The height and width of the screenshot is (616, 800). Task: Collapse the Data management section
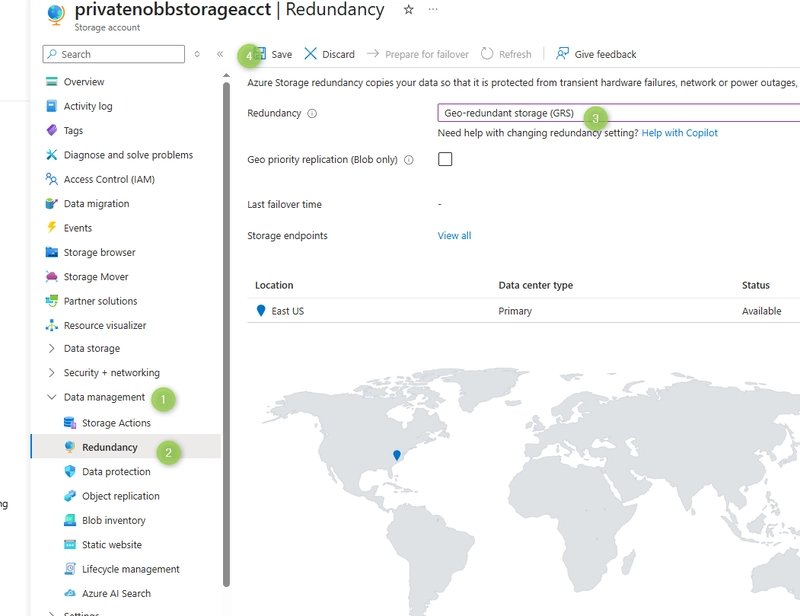52,397
